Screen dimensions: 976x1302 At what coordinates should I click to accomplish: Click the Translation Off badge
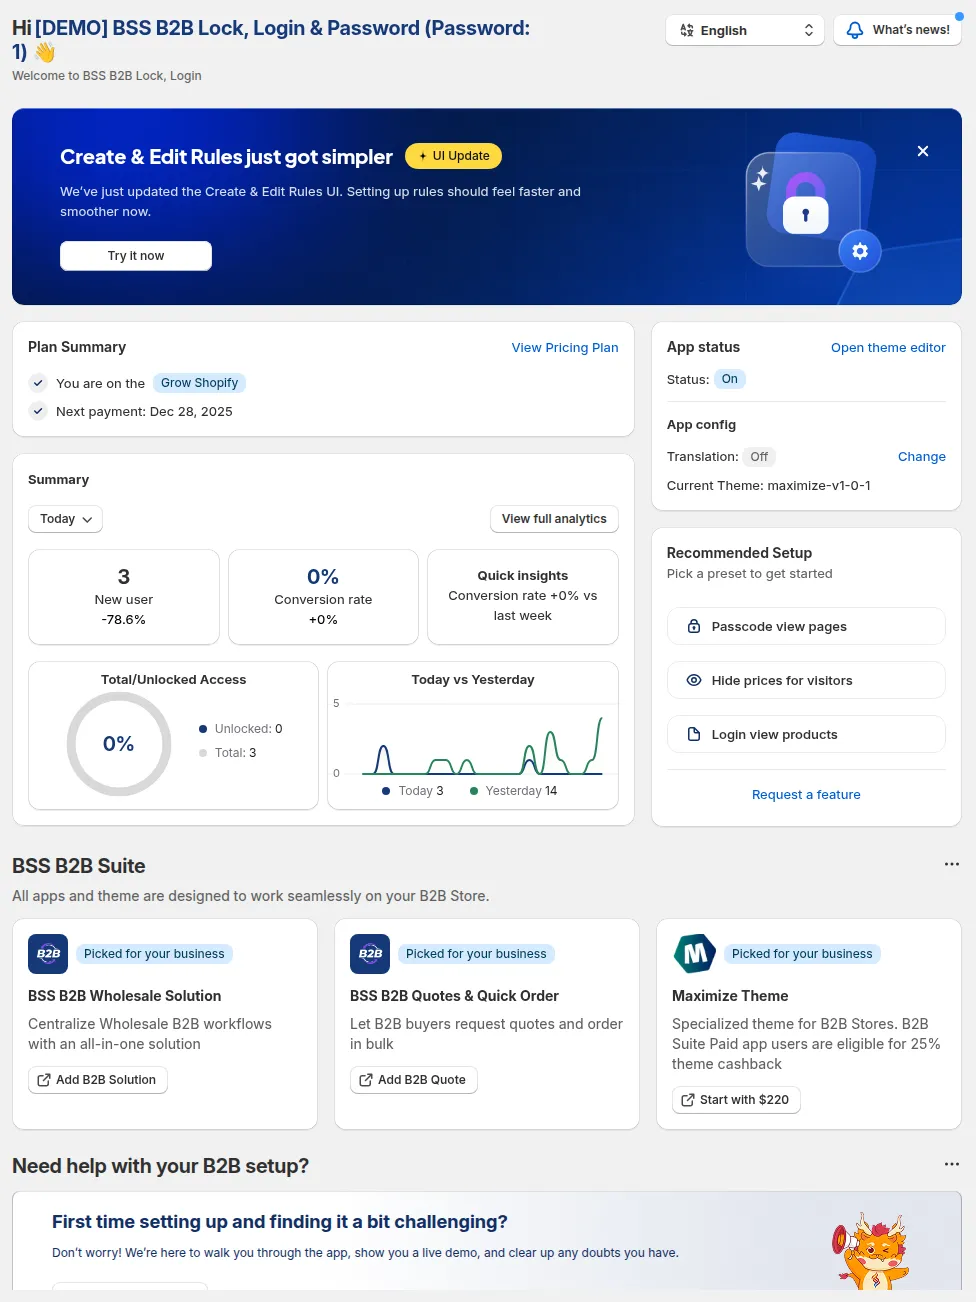759,457
